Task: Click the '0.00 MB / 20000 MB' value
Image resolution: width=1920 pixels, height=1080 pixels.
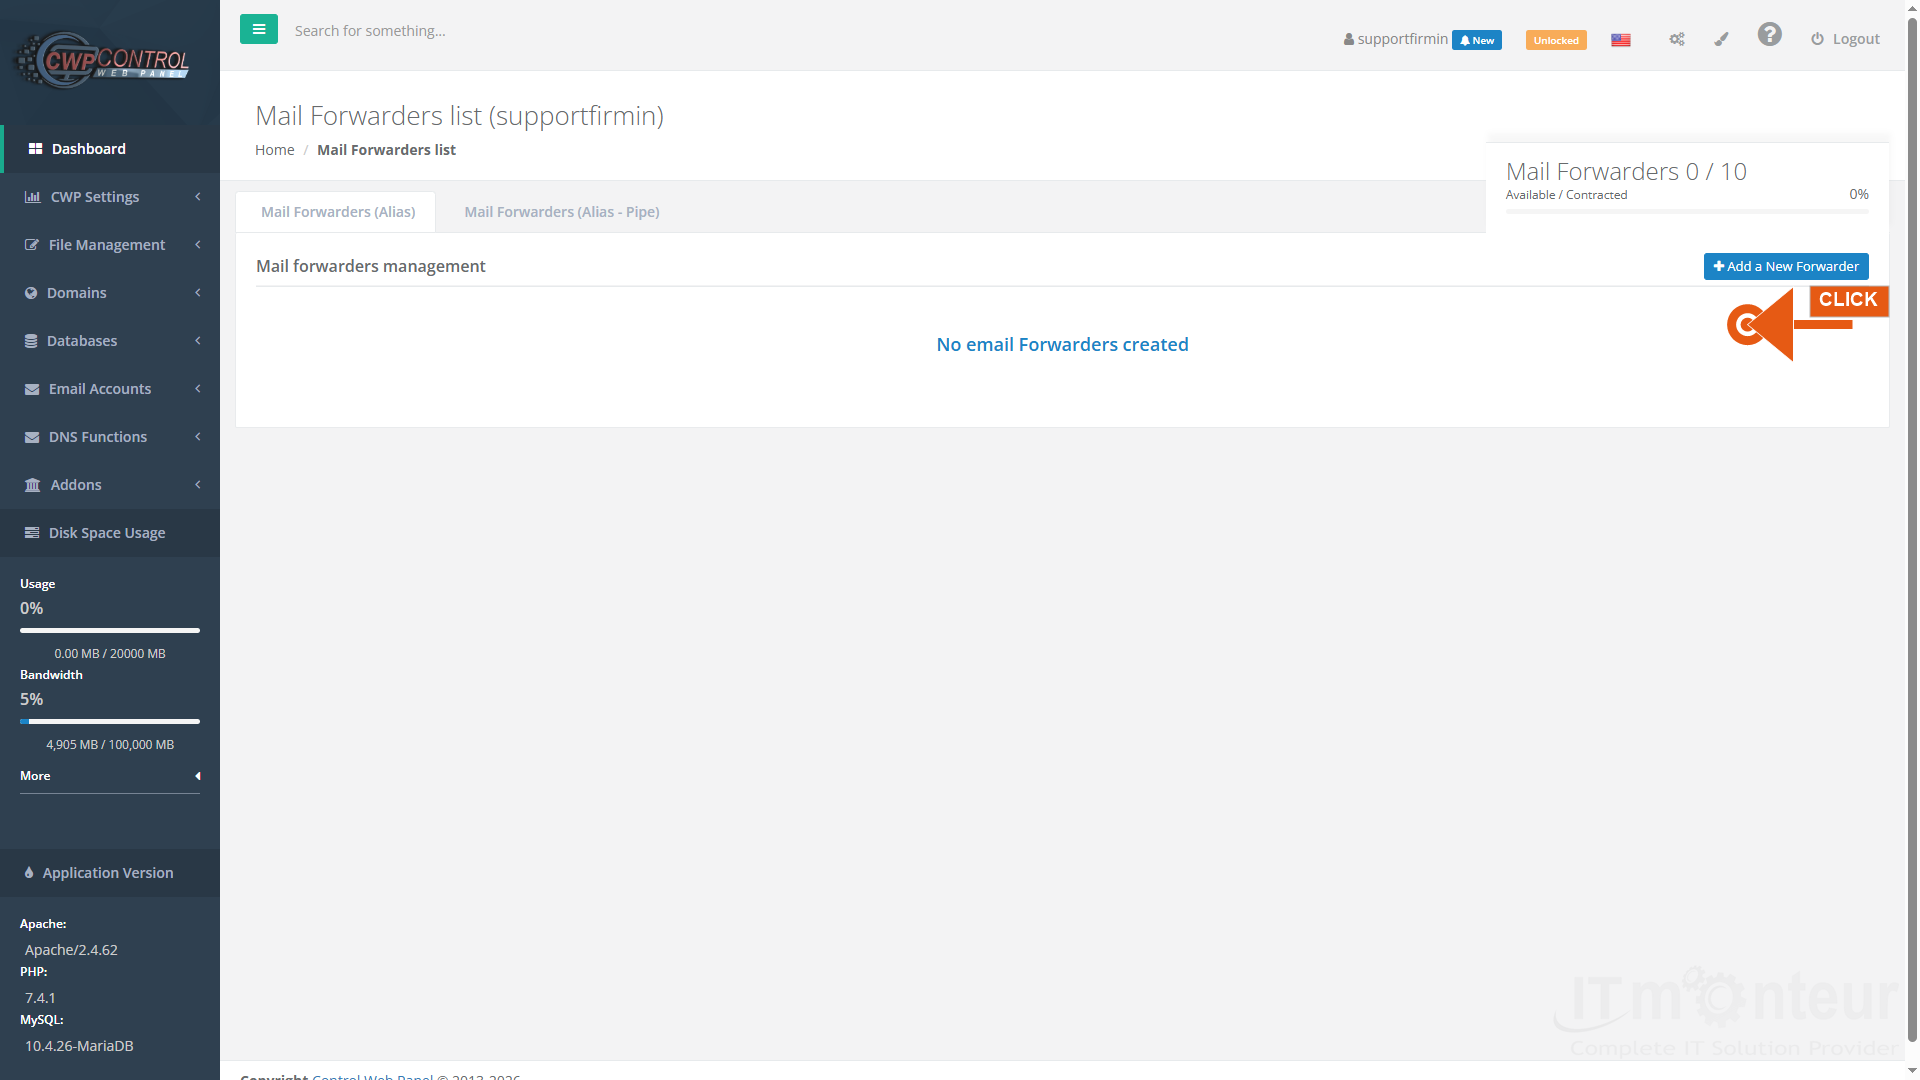Action: (110, 654)
